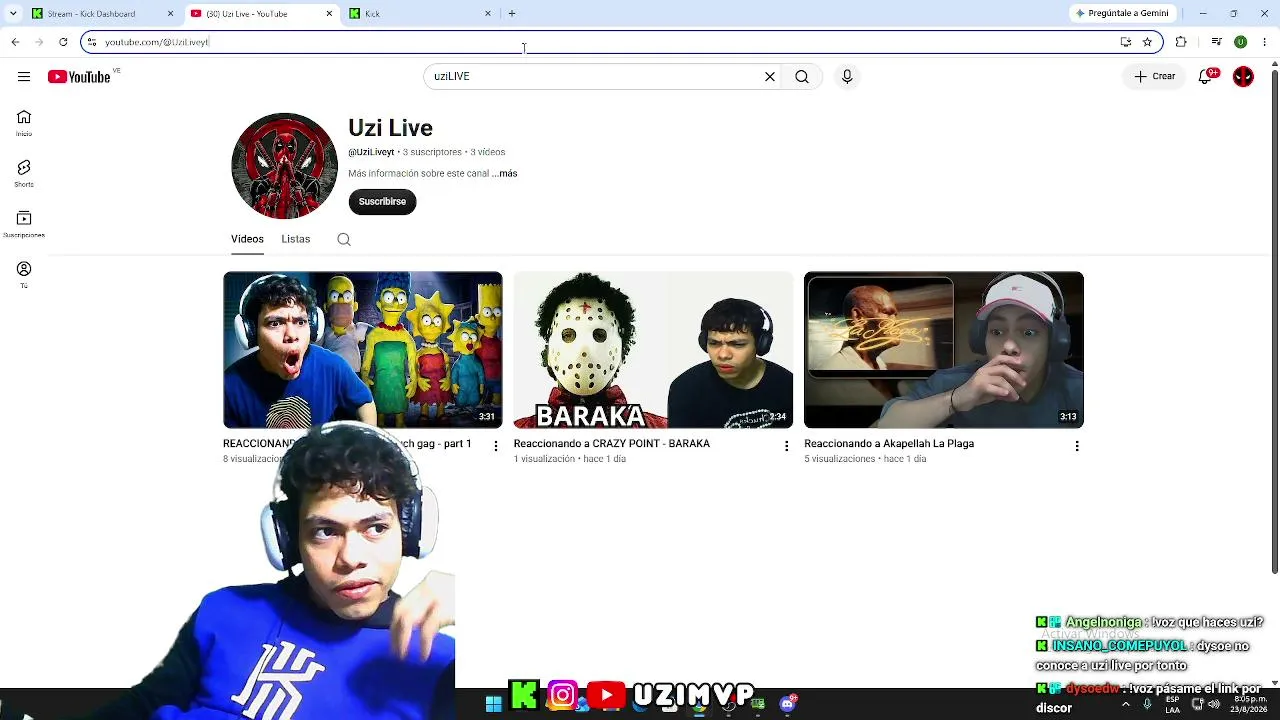
Task: Open the Chrome profile button
Action: pos(1240,42)
